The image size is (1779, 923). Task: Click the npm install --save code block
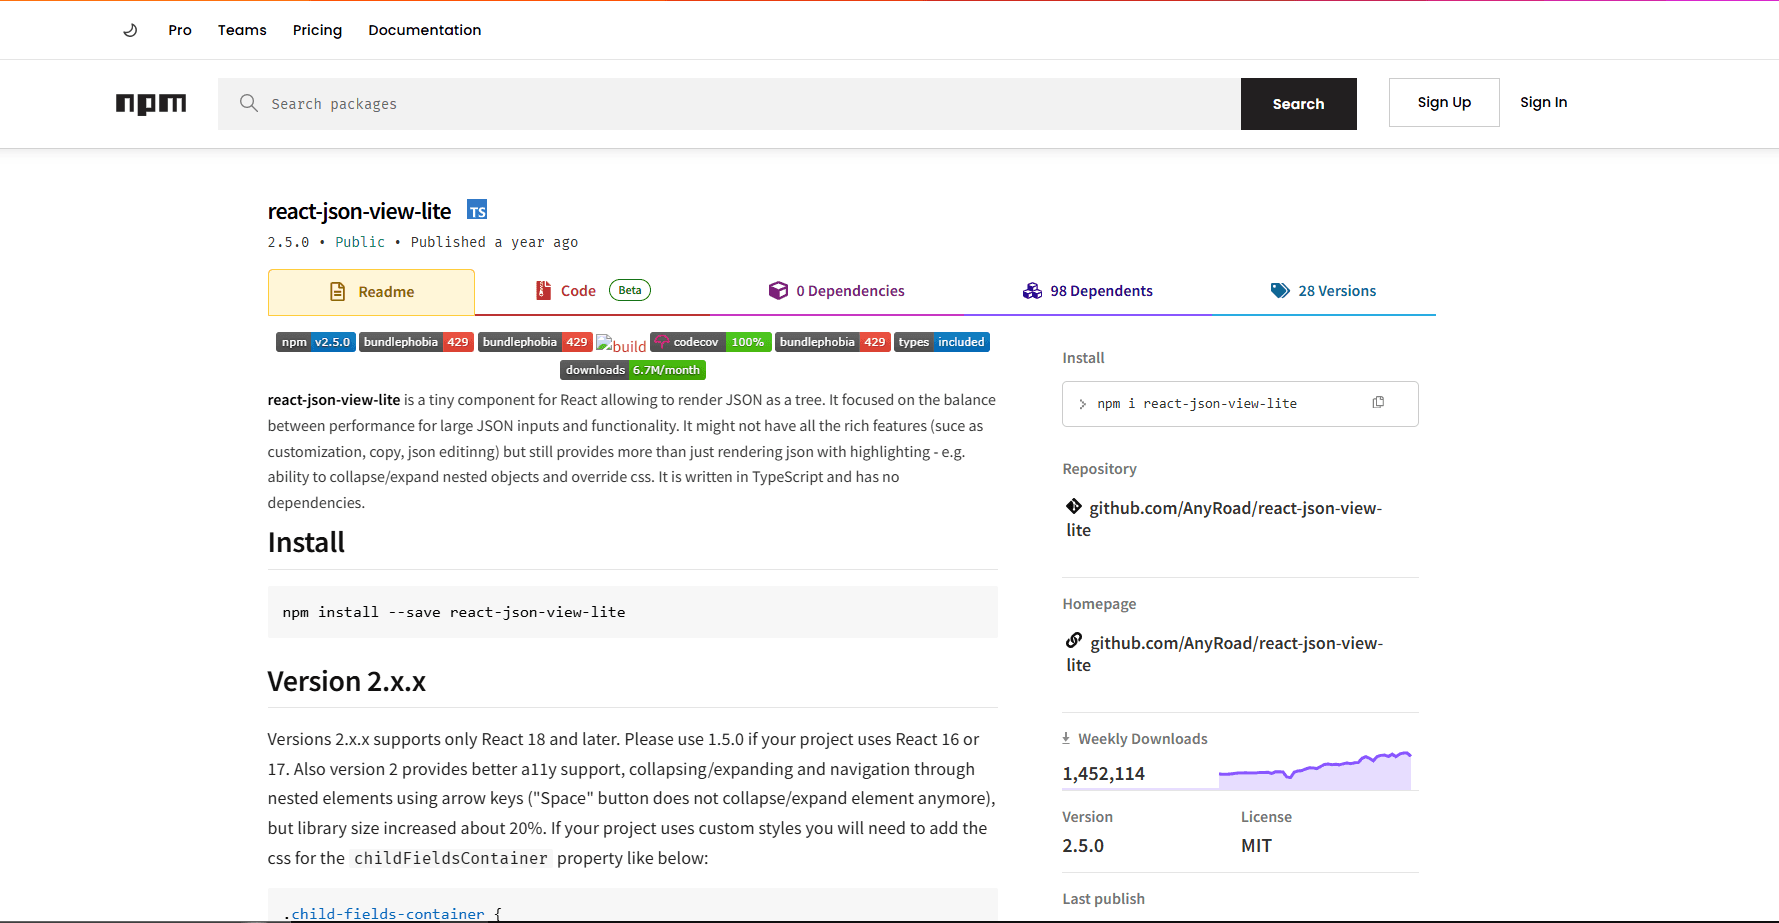[x=633, y=612]
